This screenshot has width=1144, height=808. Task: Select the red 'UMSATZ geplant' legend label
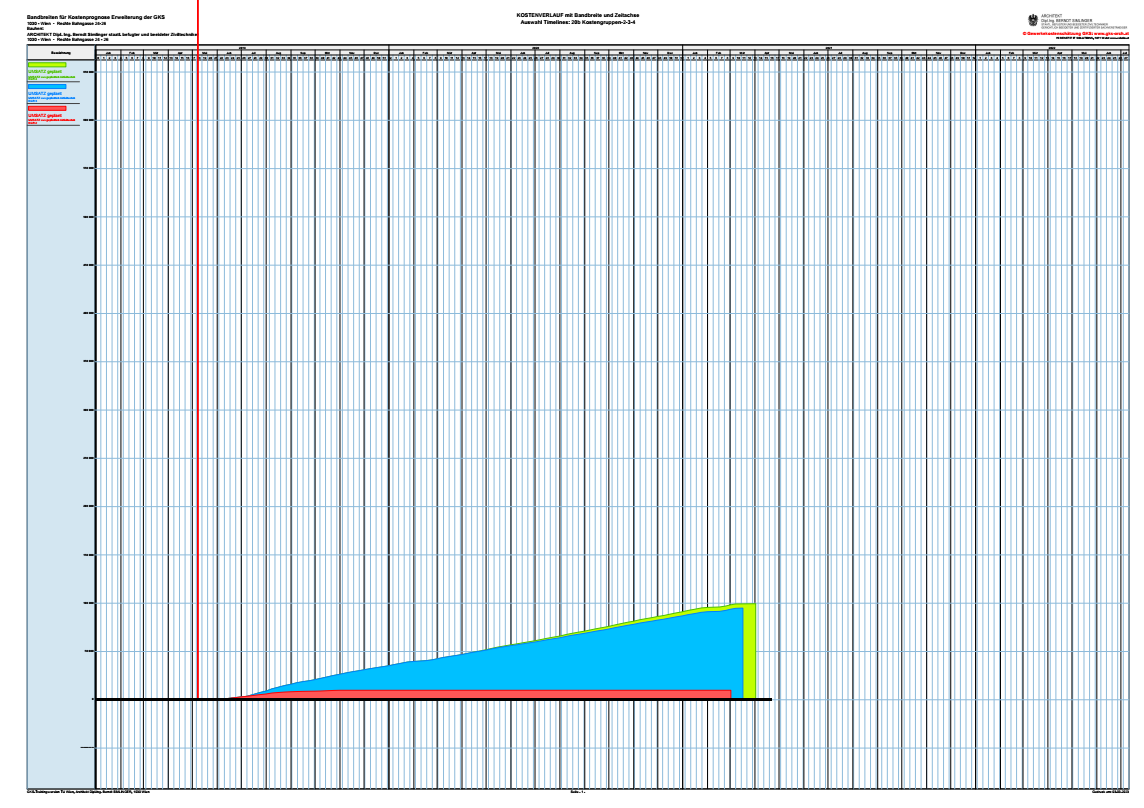coord(45,115)
